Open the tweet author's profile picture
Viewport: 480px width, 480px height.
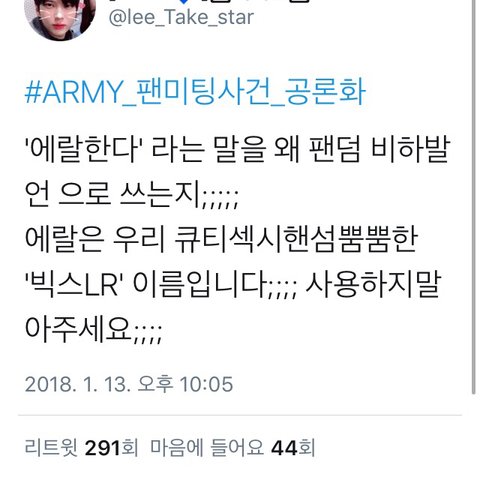coord(60,18)
